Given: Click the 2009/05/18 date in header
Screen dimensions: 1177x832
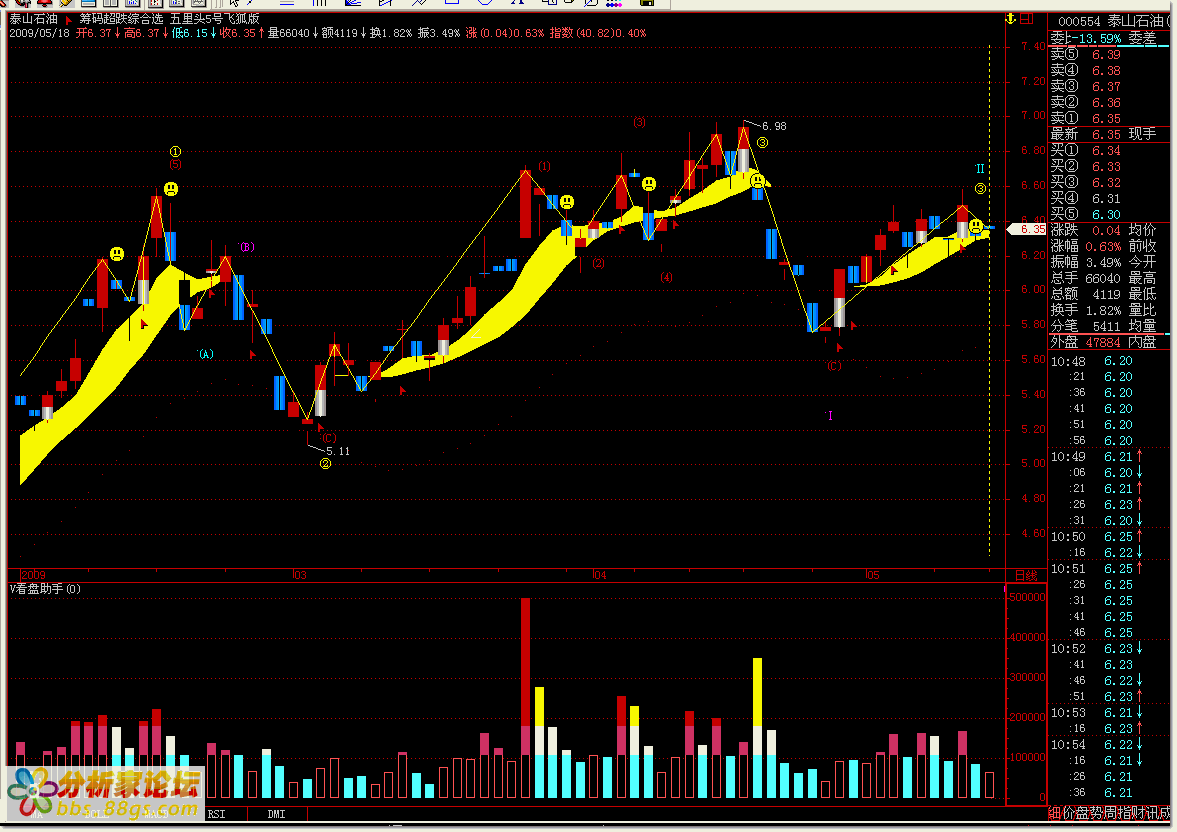Looking at the screenshot, I should [39, 33].
